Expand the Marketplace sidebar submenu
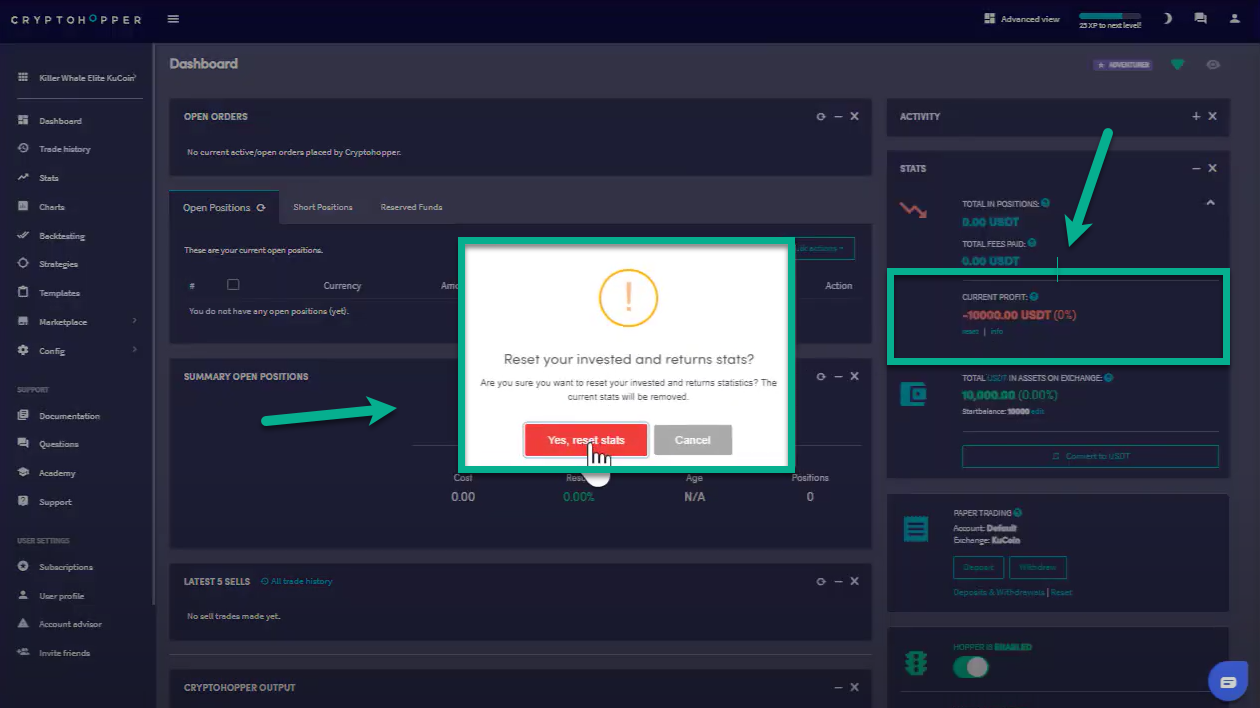 (x=134, y=322)
